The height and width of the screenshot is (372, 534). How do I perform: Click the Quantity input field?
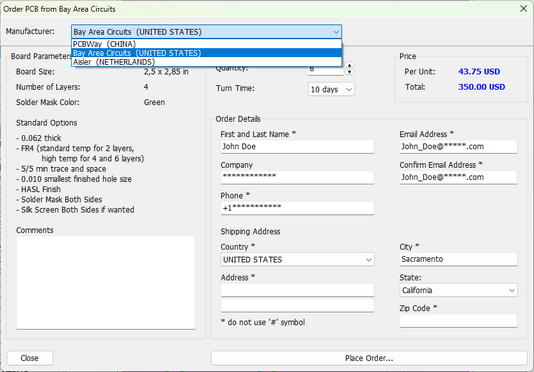[x=326, y=69]
